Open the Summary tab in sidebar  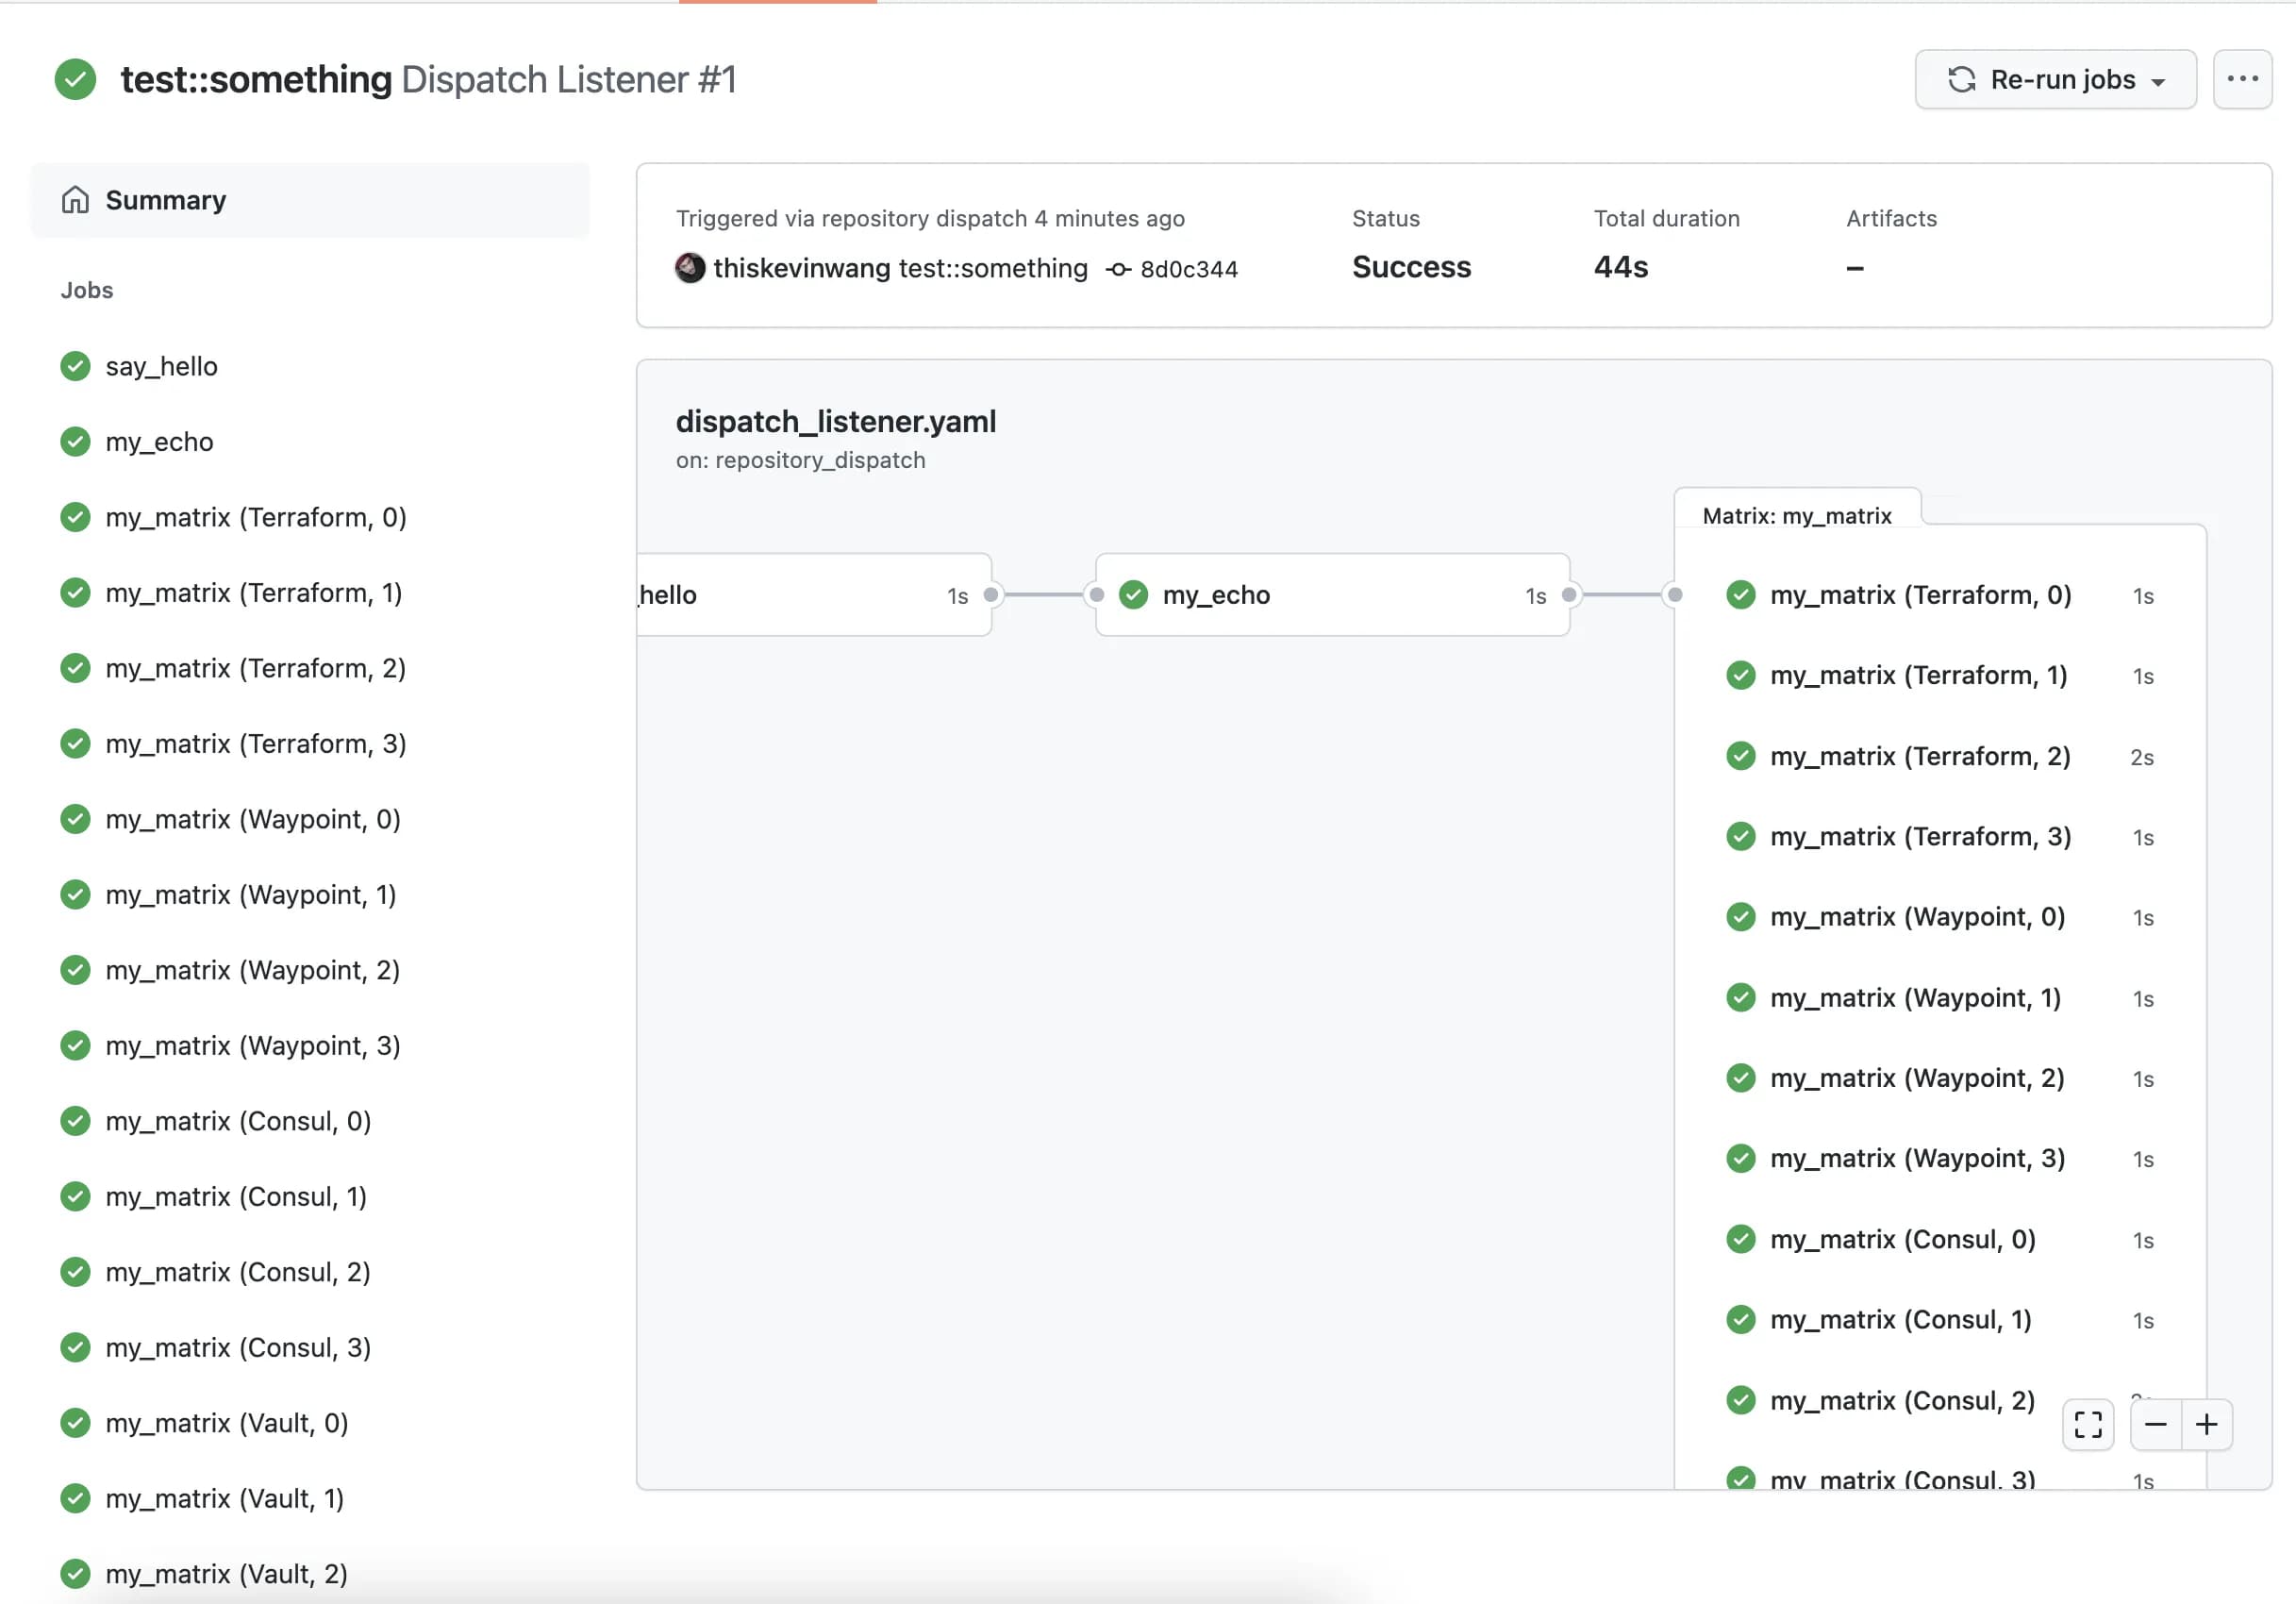point(166,200)
